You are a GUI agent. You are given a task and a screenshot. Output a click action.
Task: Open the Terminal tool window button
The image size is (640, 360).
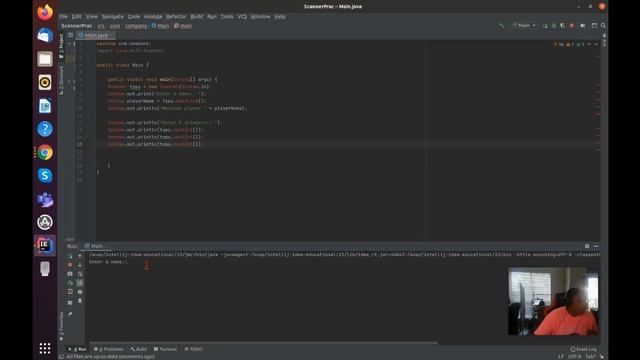pos(165,349)
